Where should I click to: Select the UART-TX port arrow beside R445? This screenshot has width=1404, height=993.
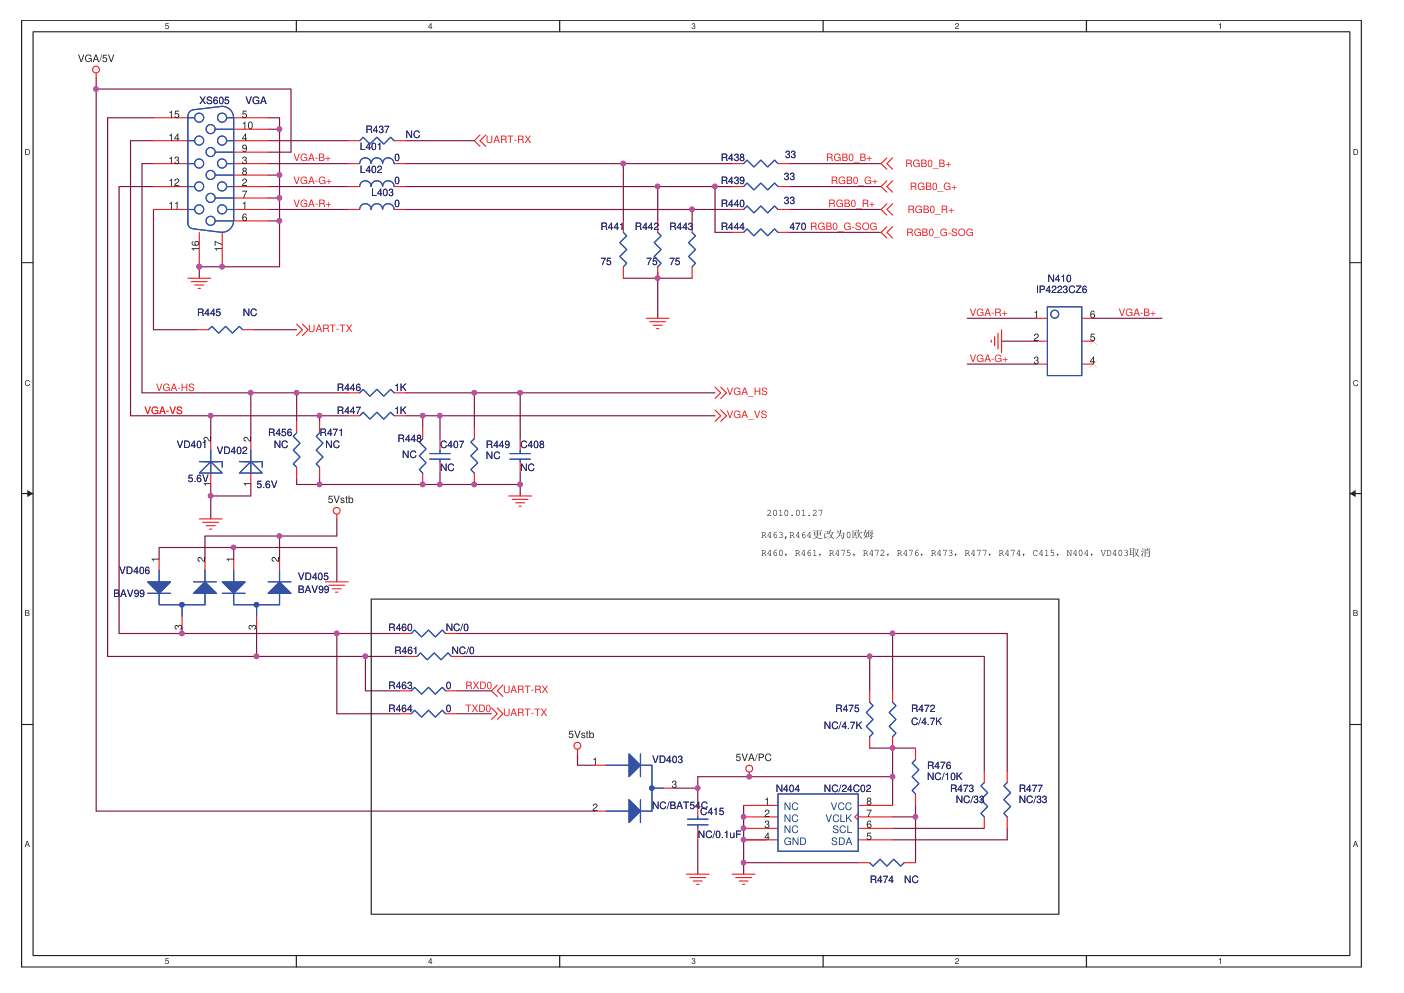tap(302, 329)
